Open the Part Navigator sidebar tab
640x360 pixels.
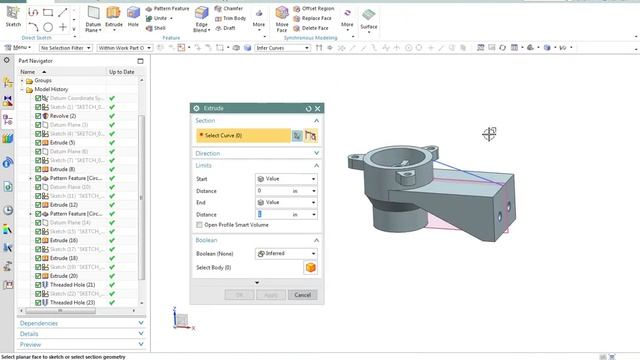point(7,120)
